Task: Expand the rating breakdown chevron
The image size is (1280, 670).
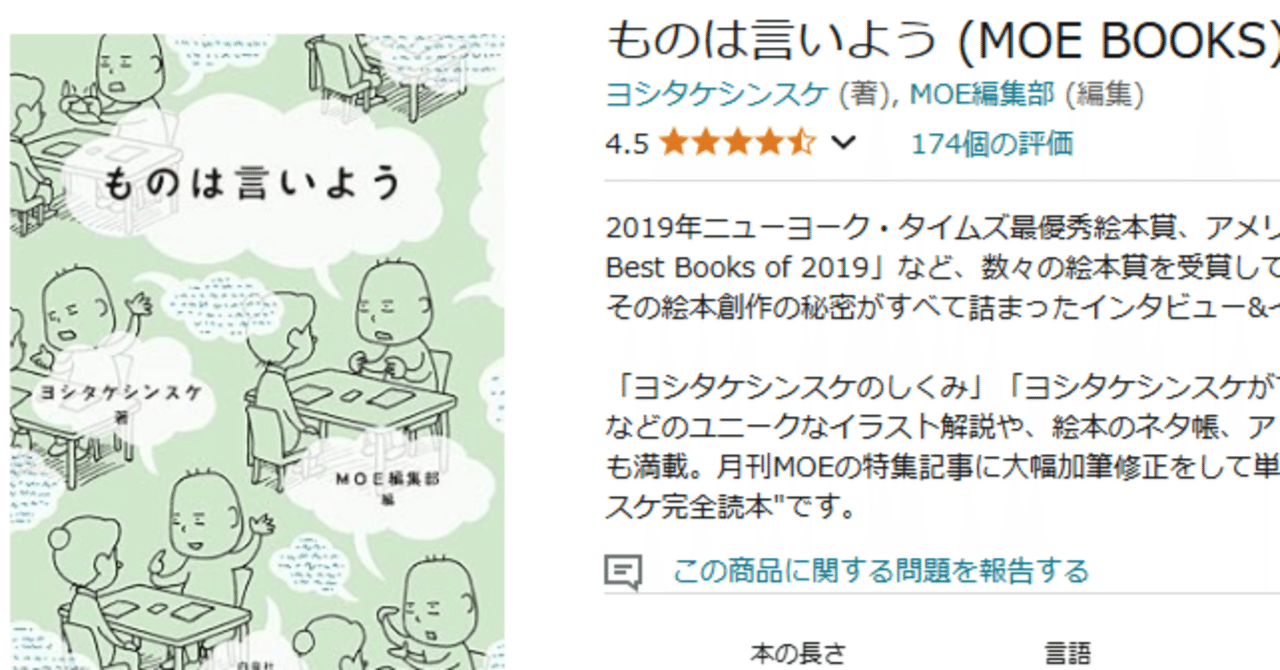Action: (844, 144)
